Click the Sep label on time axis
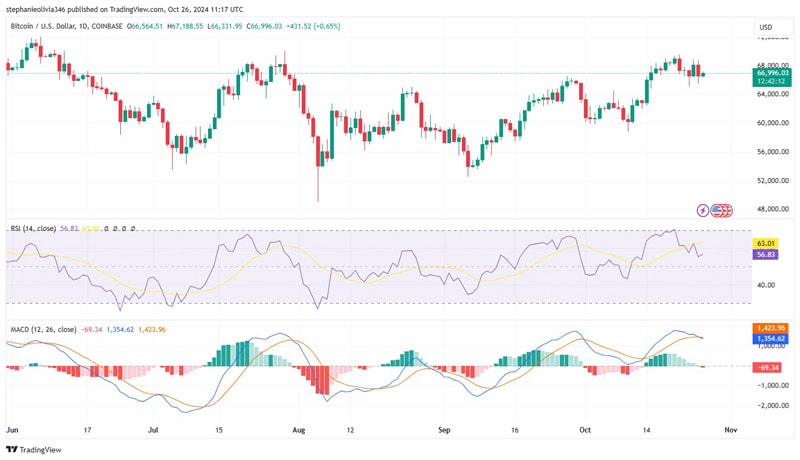The height and width of the screenshot is (460, 800). 444,430
